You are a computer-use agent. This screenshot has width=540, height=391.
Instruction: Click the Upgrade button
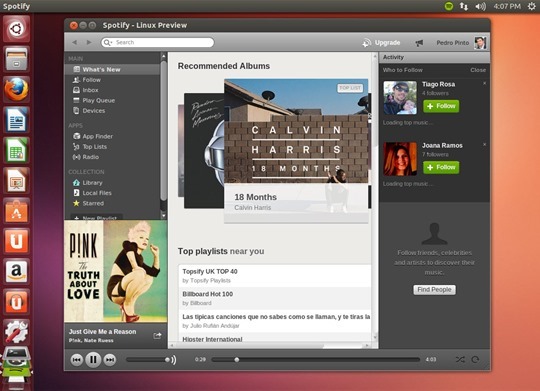(381, 43)
